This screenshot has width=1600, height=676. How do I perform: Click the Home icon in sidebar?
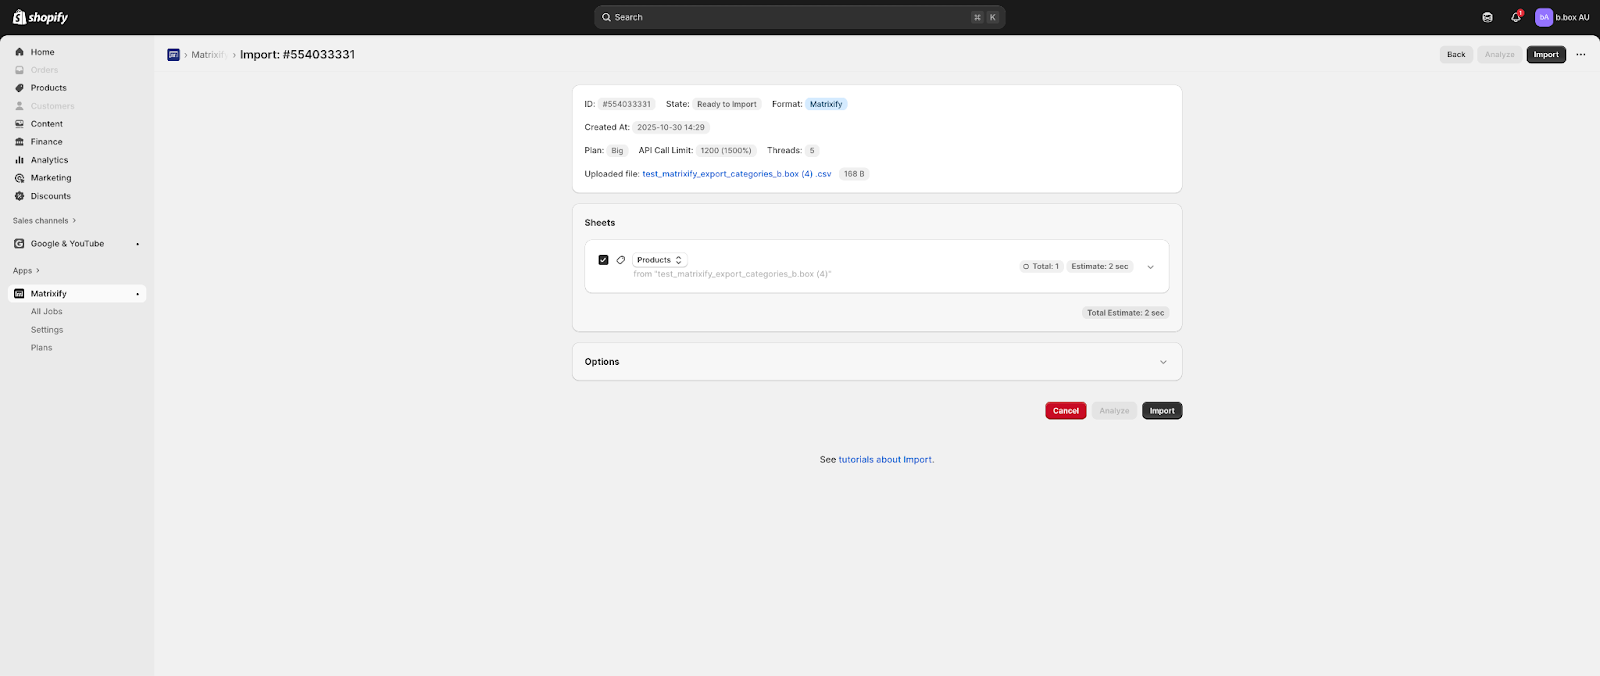coord(19,52)
